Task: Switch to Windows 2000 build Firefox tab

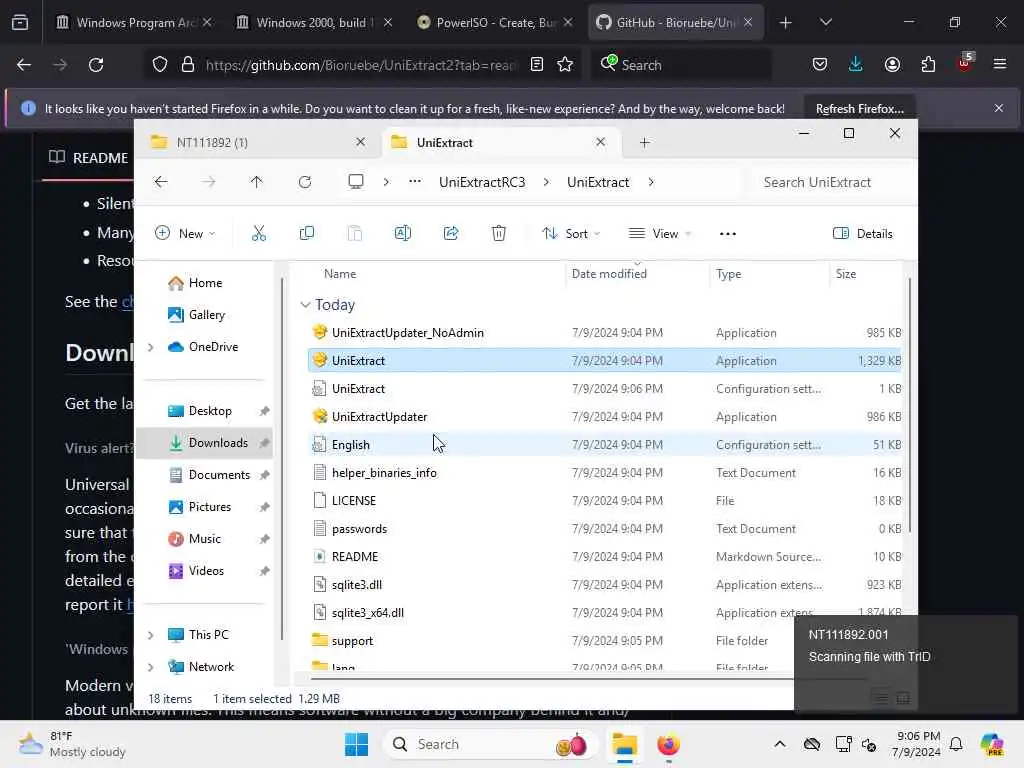Action: click(314, 22)
